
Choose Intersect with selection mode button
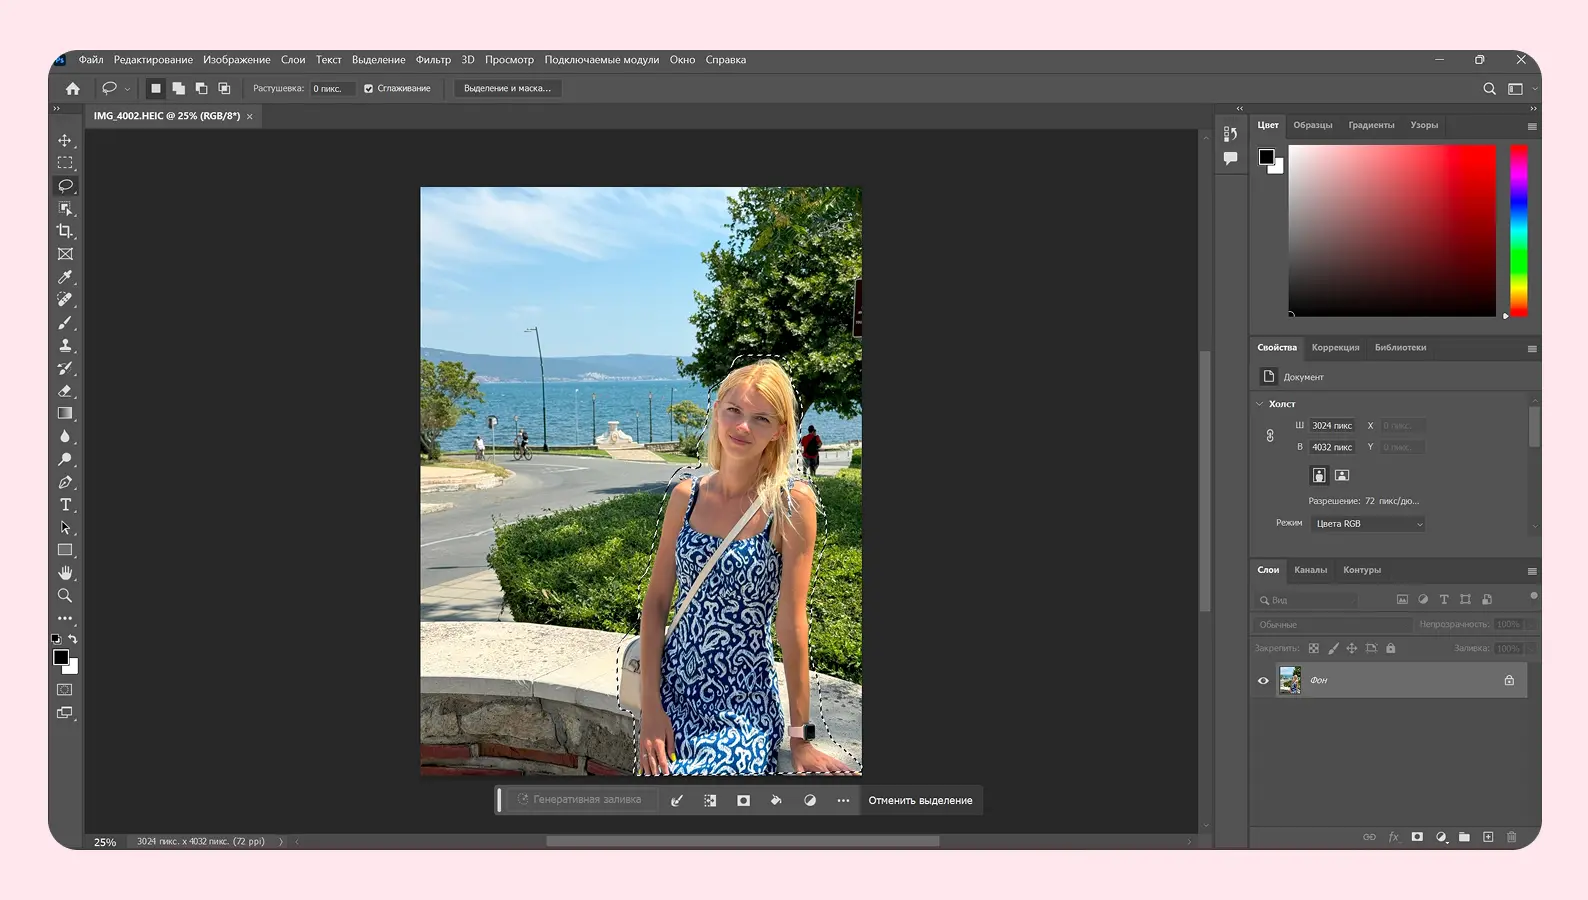(x=224, y=88)
